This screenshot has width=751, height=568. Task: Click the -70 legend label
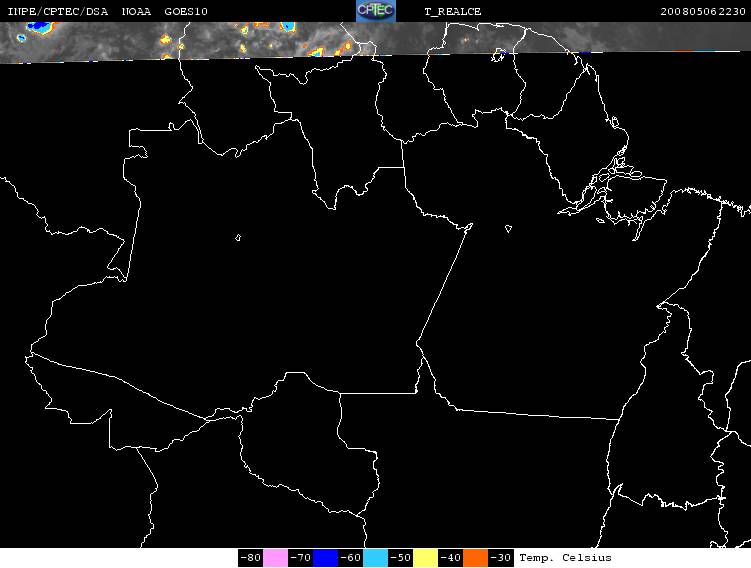coord(300,558)
